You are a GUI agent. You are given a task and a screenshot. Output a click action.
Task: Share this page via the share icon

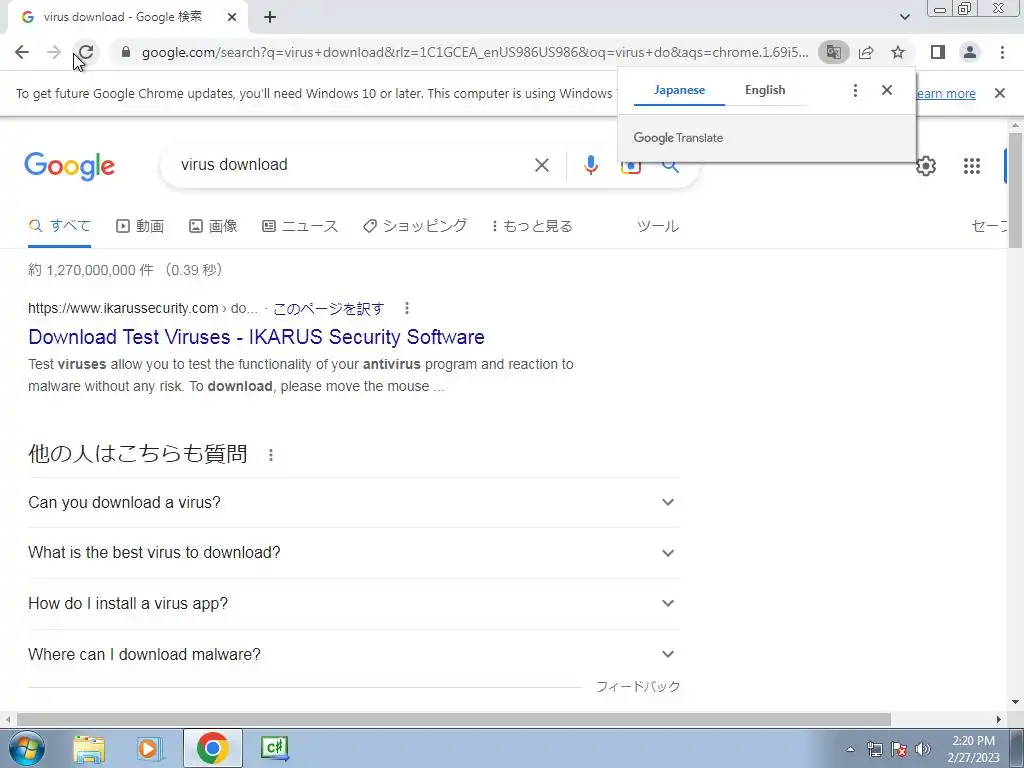coord(866,52)
